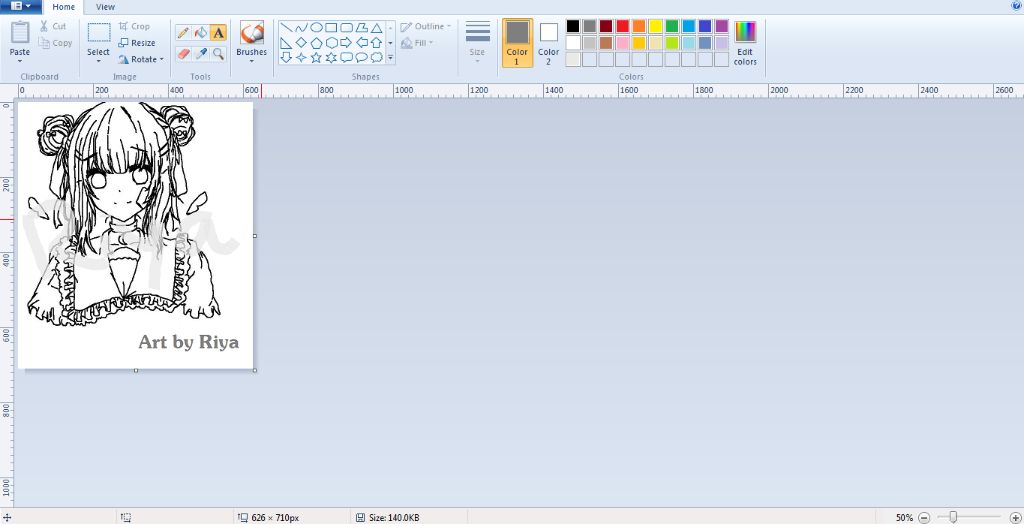The height and width of the screenshot is (524, 1024).
Task: Switch to the Home tab
Action: tap(63, 7)
